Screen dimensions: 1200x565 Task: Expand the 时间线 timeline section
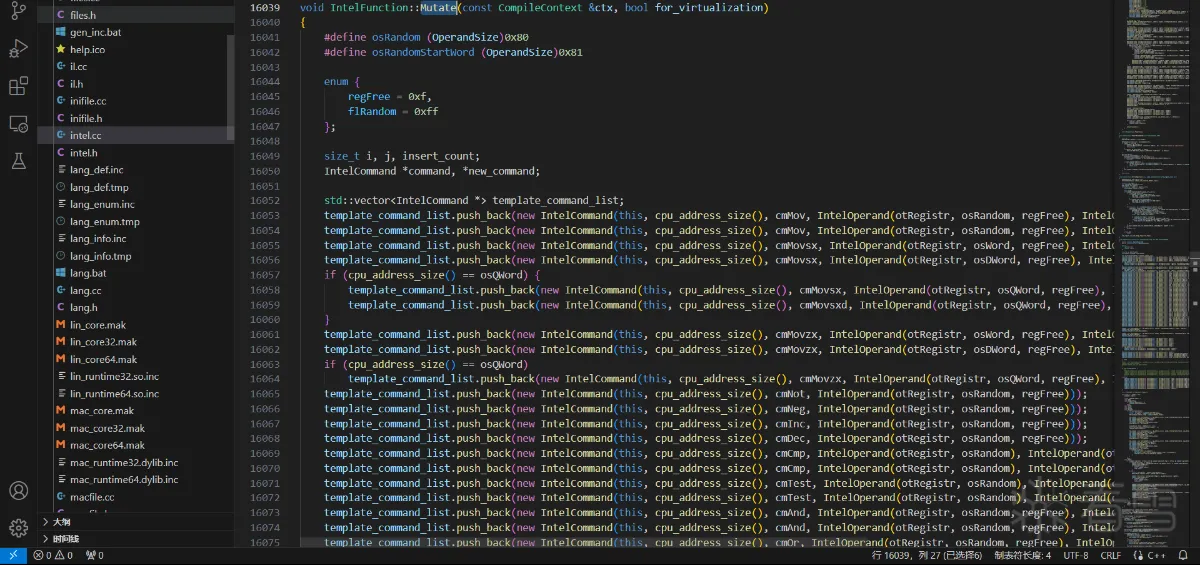pyautogui.click(x=136, y=538)
